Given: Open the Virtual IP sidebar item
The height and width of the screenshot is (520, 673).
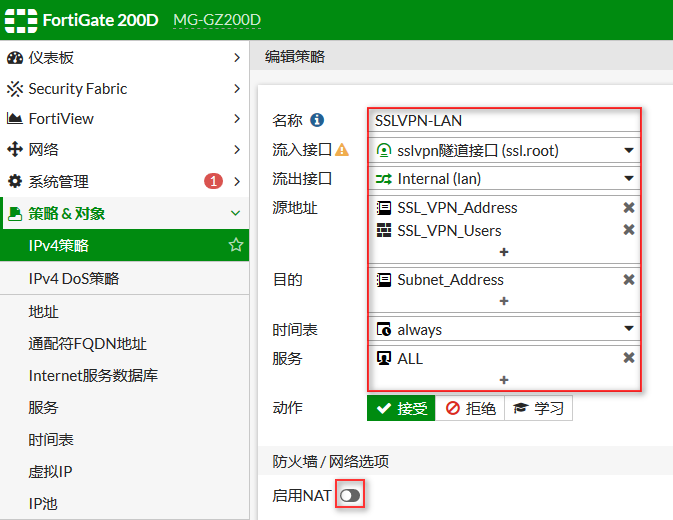Looking at the screenshot, I should (x=124, y=472).
